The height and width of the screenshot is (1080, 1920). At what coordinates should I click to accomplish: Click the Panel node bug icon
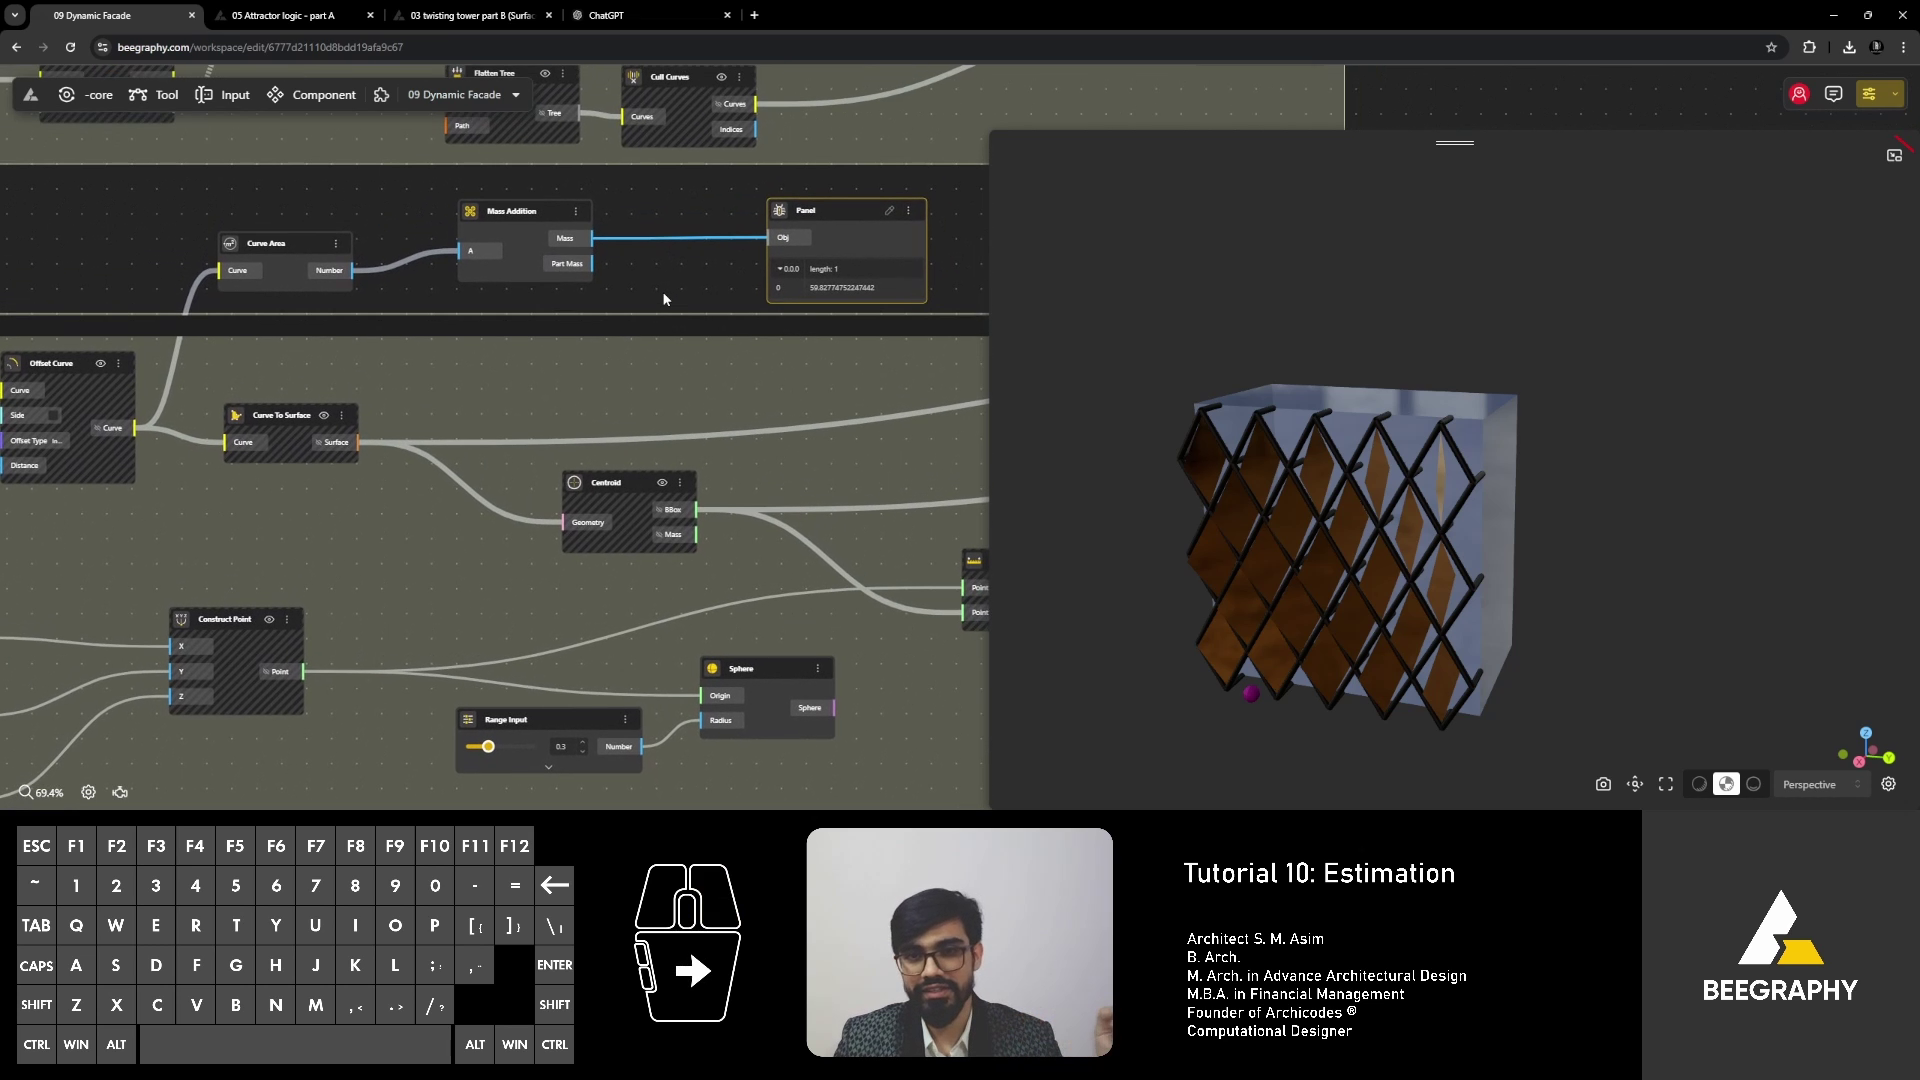pyautogui.click(x=779, y=210)
